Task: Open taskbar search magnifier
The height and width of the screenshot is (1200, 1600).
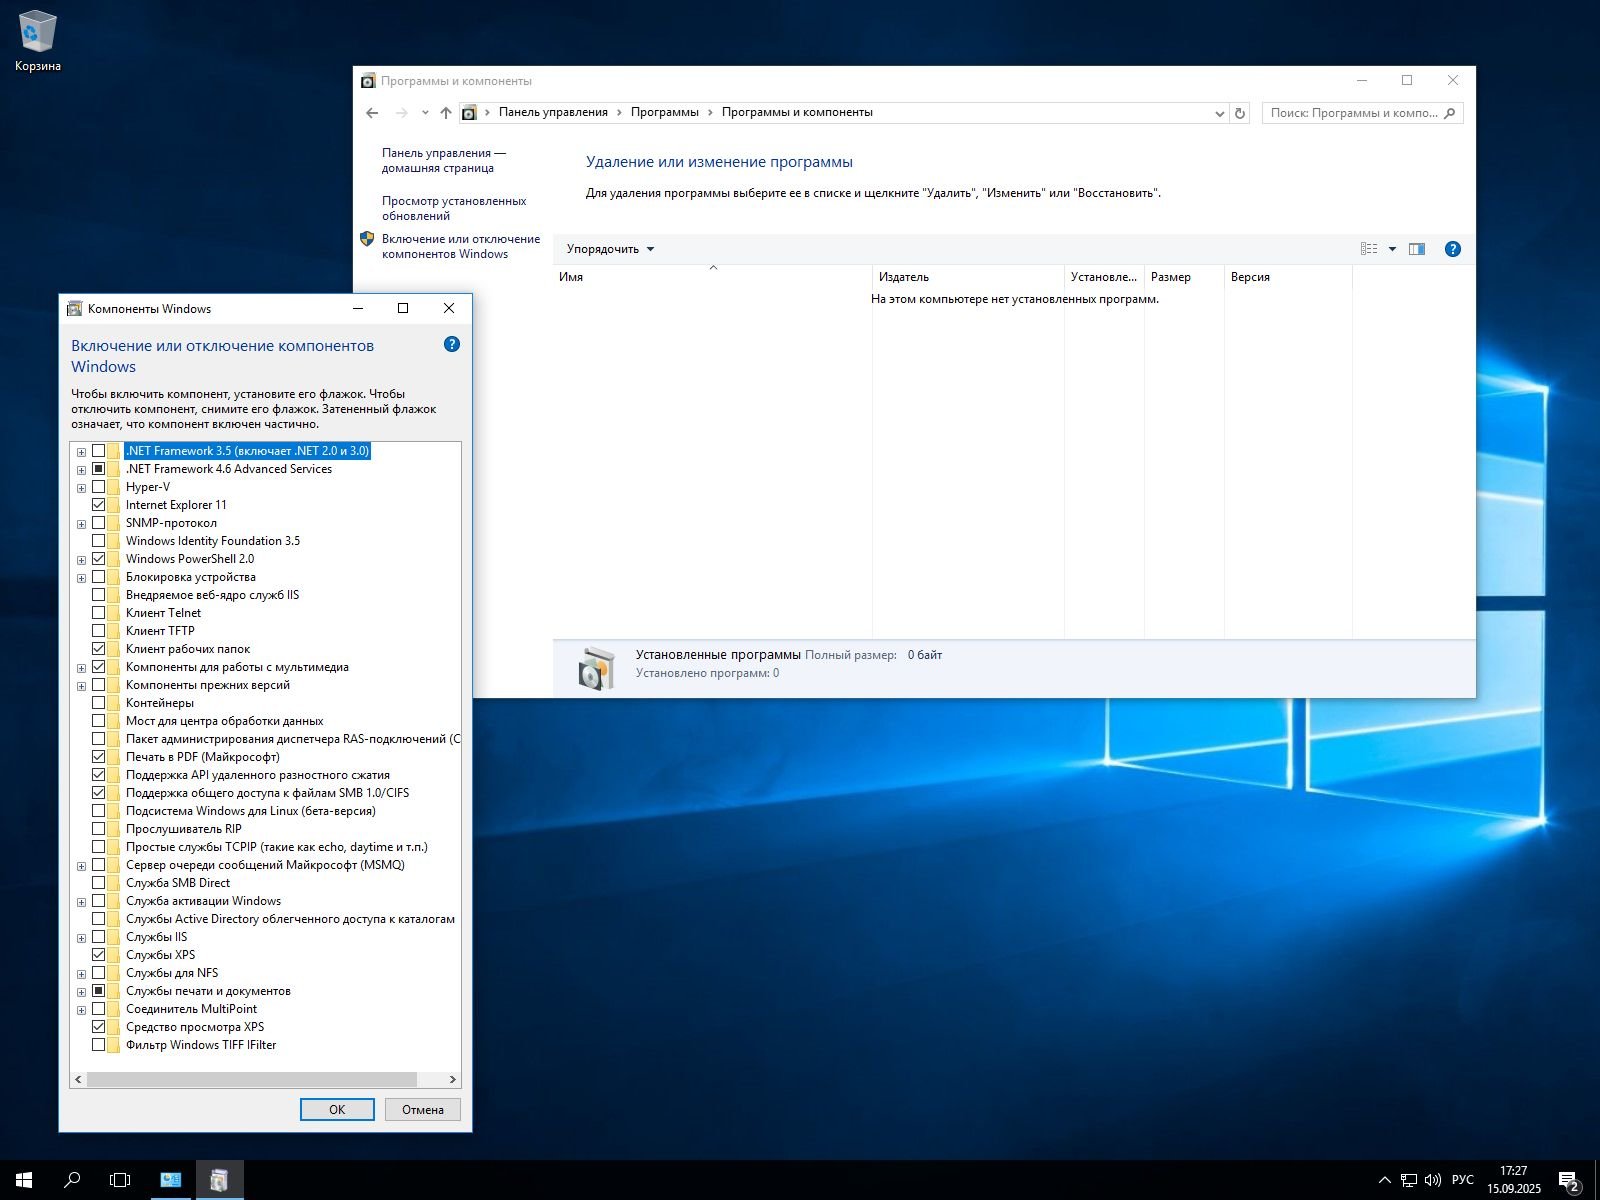Action: (72, 1180)
